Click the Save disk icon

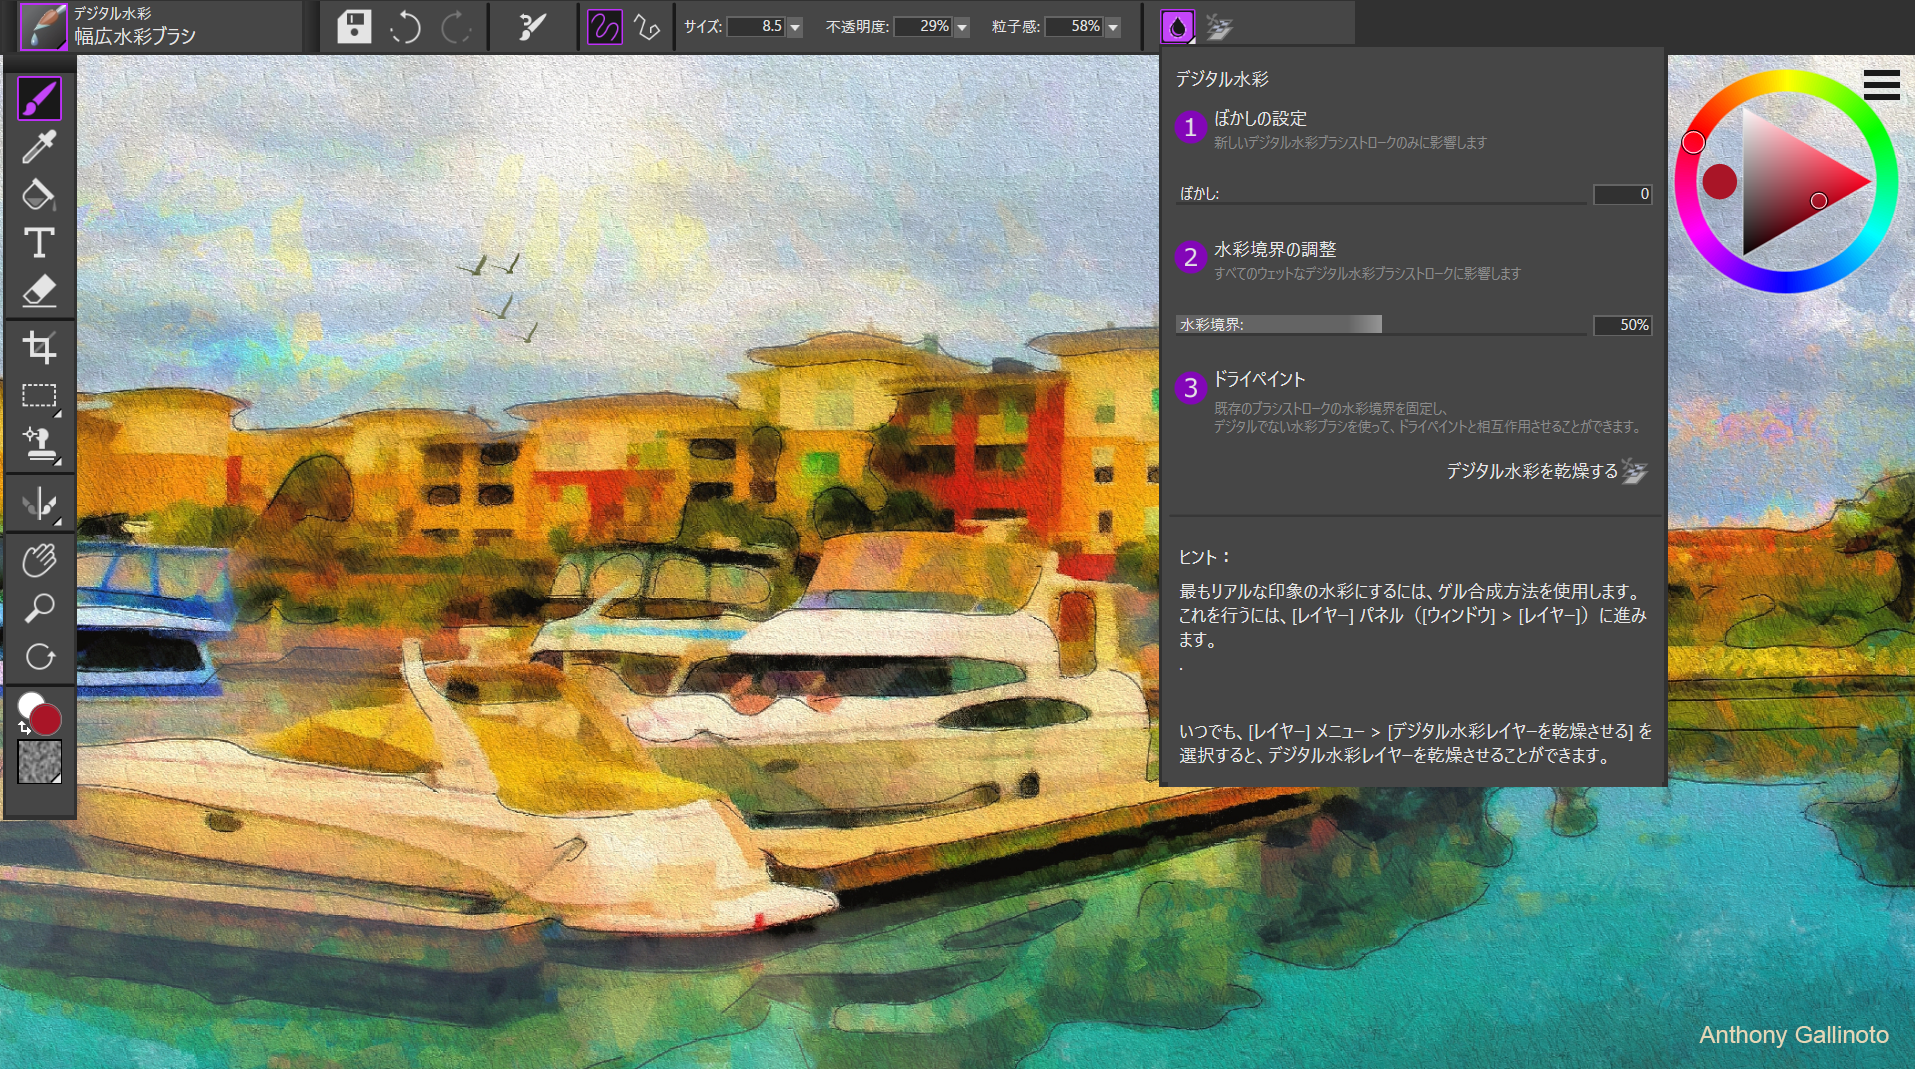tap(354, 27)
